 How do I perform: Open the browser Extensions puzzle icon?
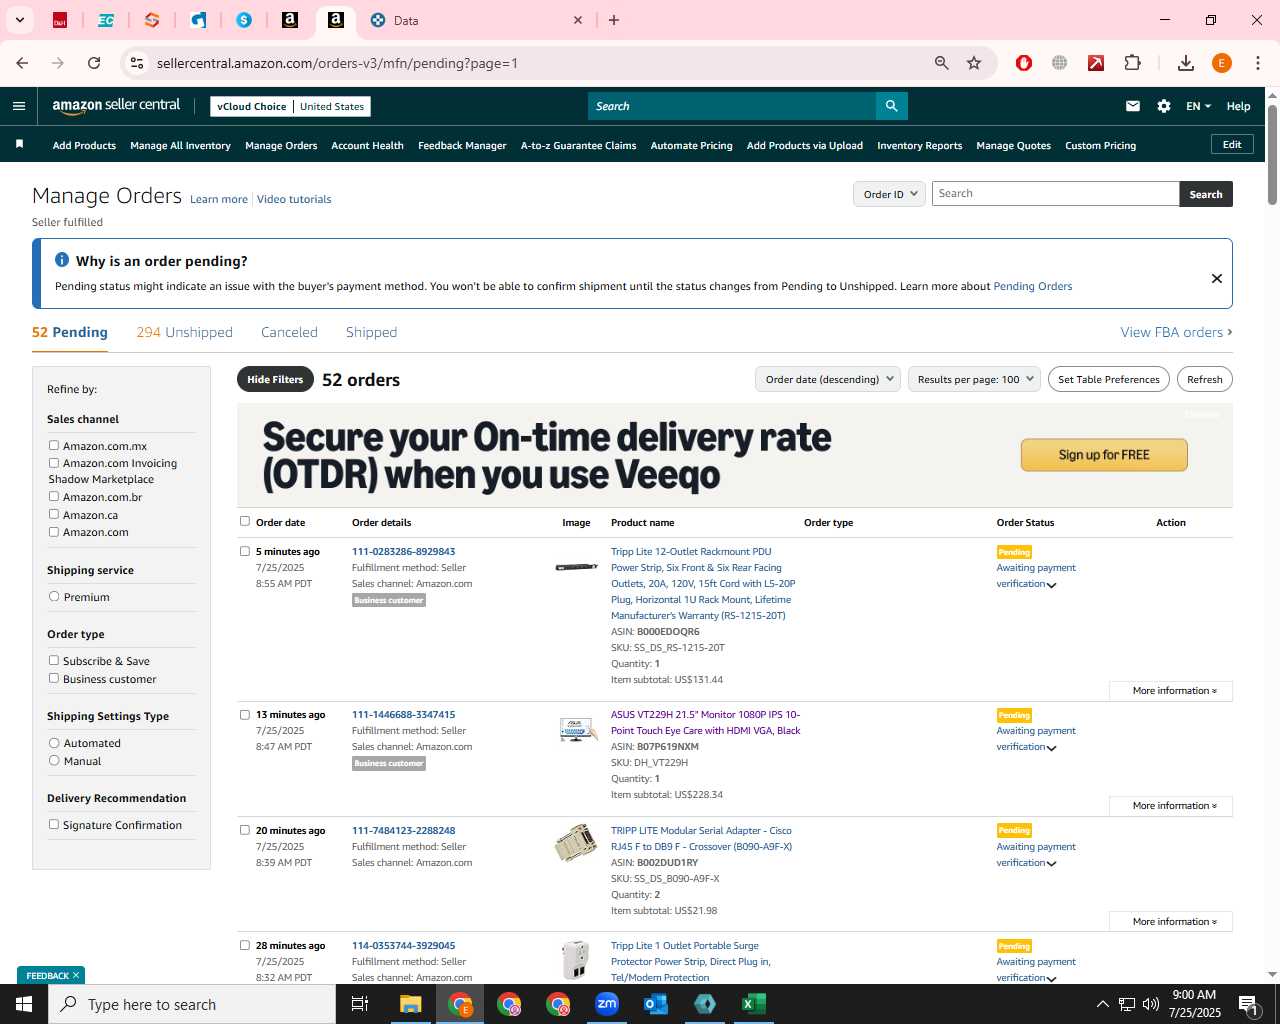coord(1132,63)
